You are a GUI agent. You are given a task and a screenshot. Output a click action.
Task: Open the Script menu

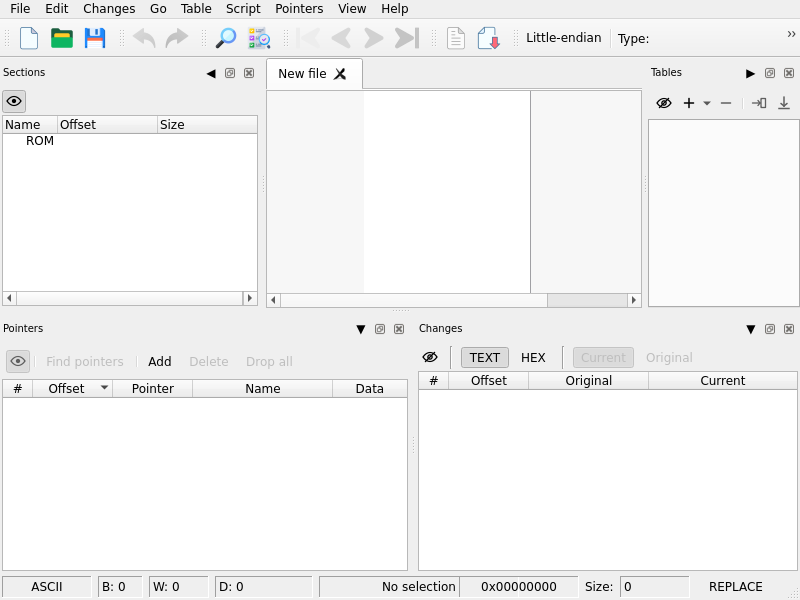coord(243,9)
